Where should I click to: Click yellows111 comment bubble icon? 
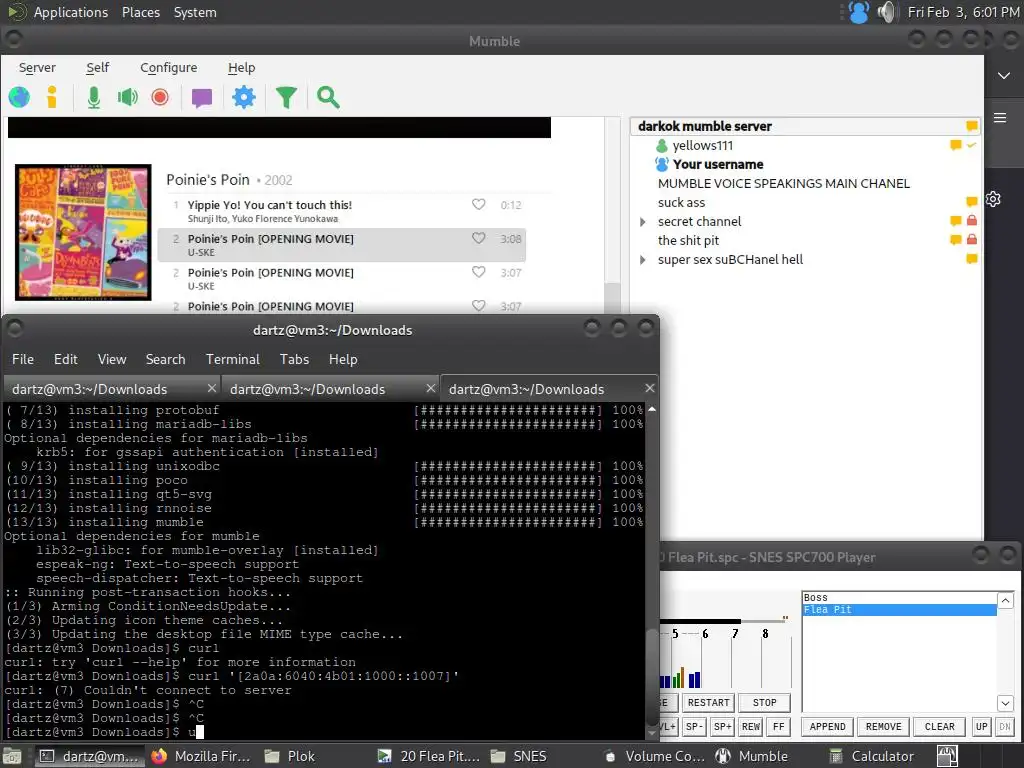click(955, 145)
